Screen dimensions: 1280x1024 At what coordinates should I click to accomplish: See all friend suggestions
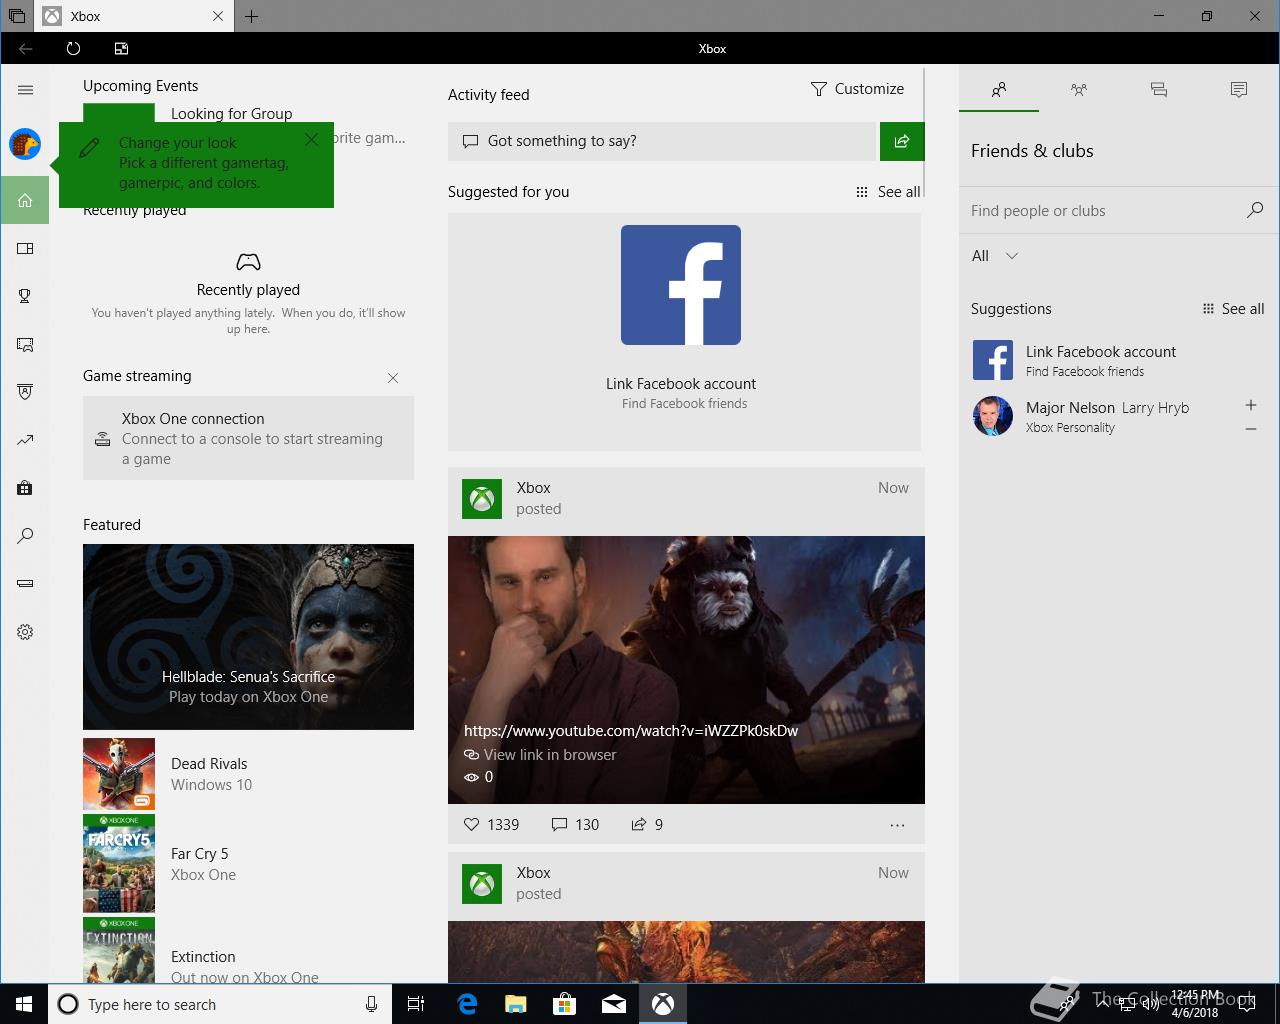click(x=1233, y=309)
